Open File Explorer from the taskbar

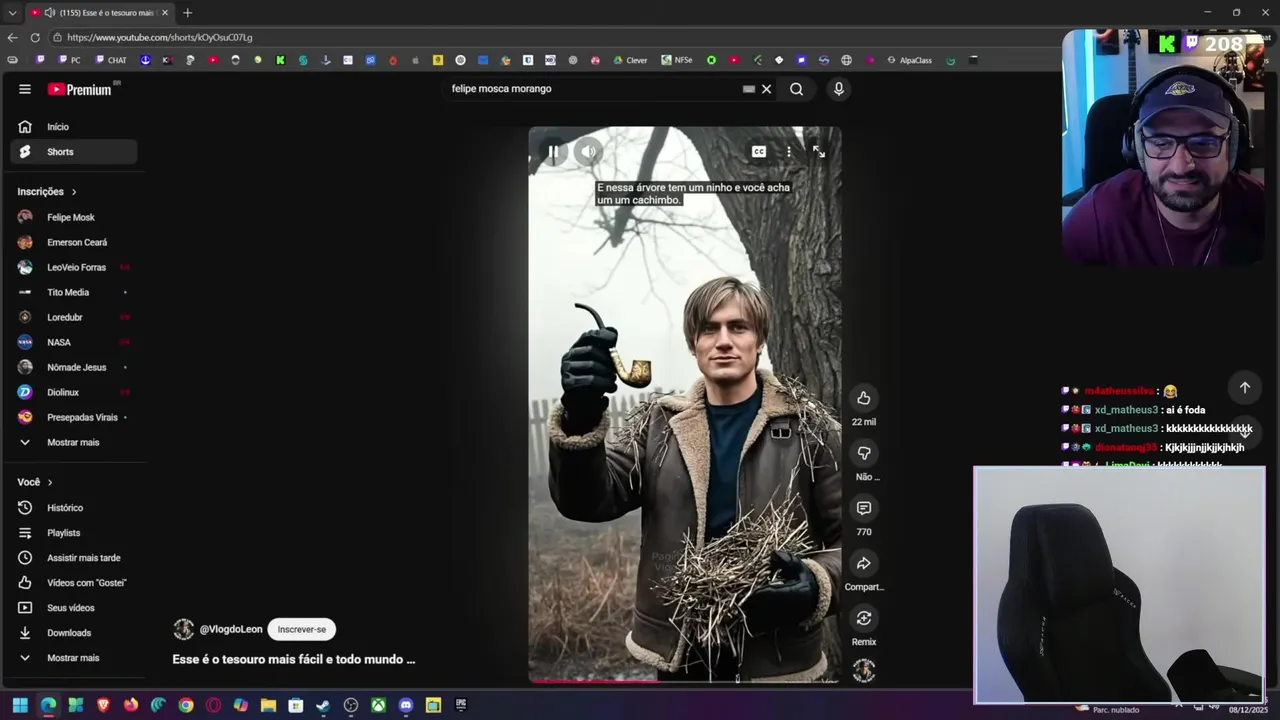click(x=268, y=705)
